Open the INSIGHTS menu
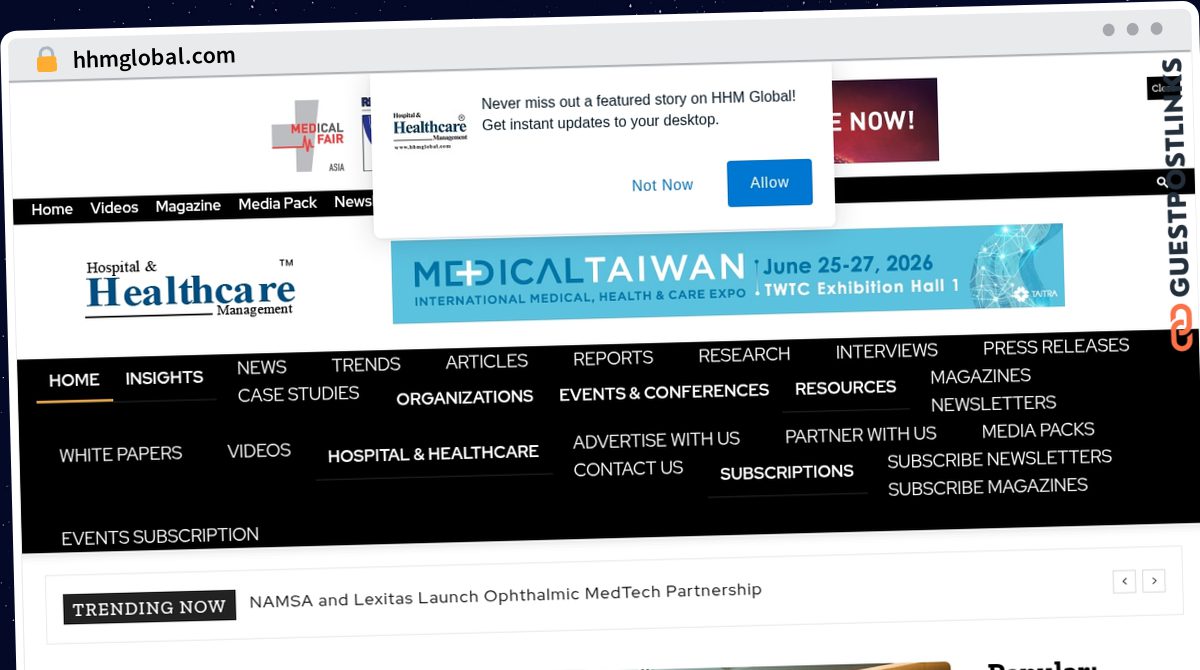 164,377
